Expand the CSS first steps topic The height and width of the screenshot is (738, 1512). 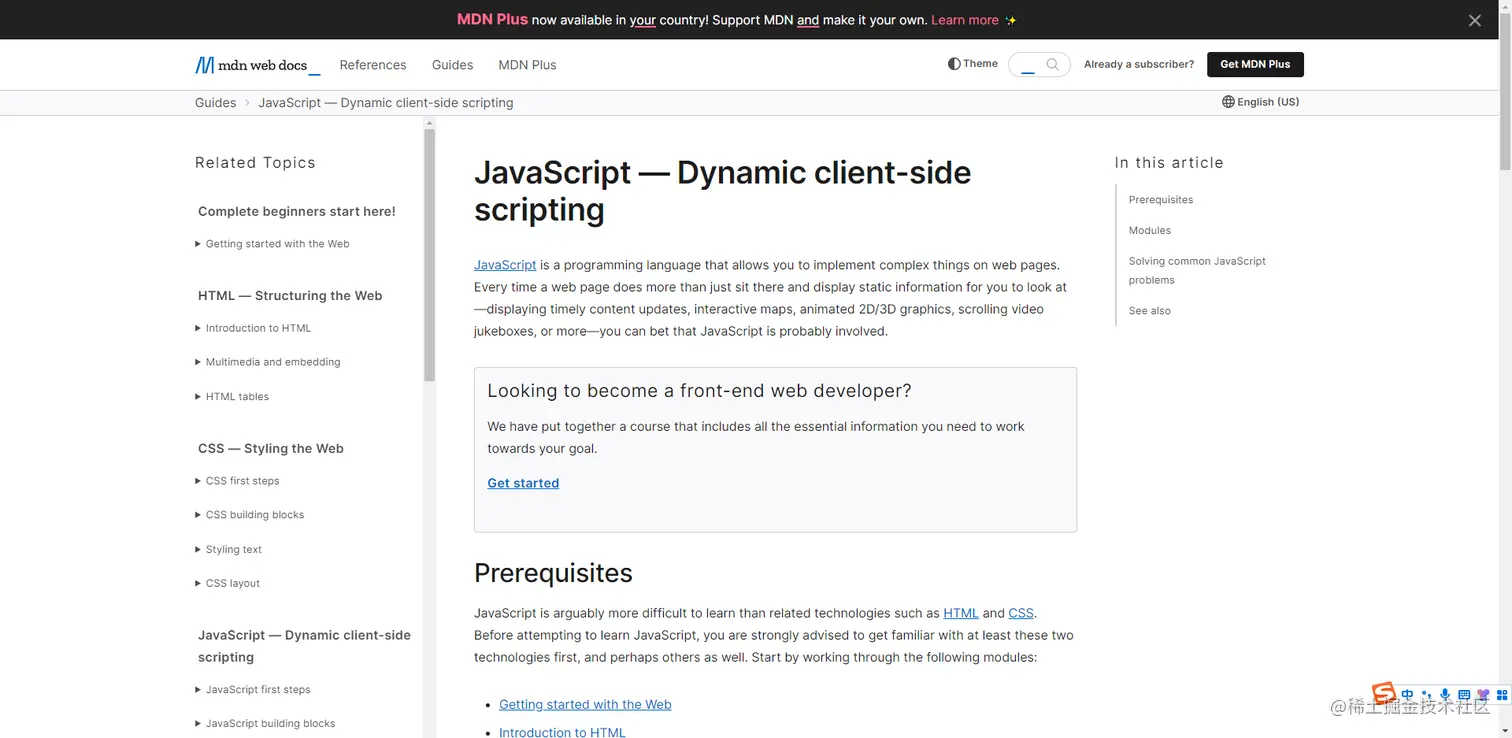(238, 481)
